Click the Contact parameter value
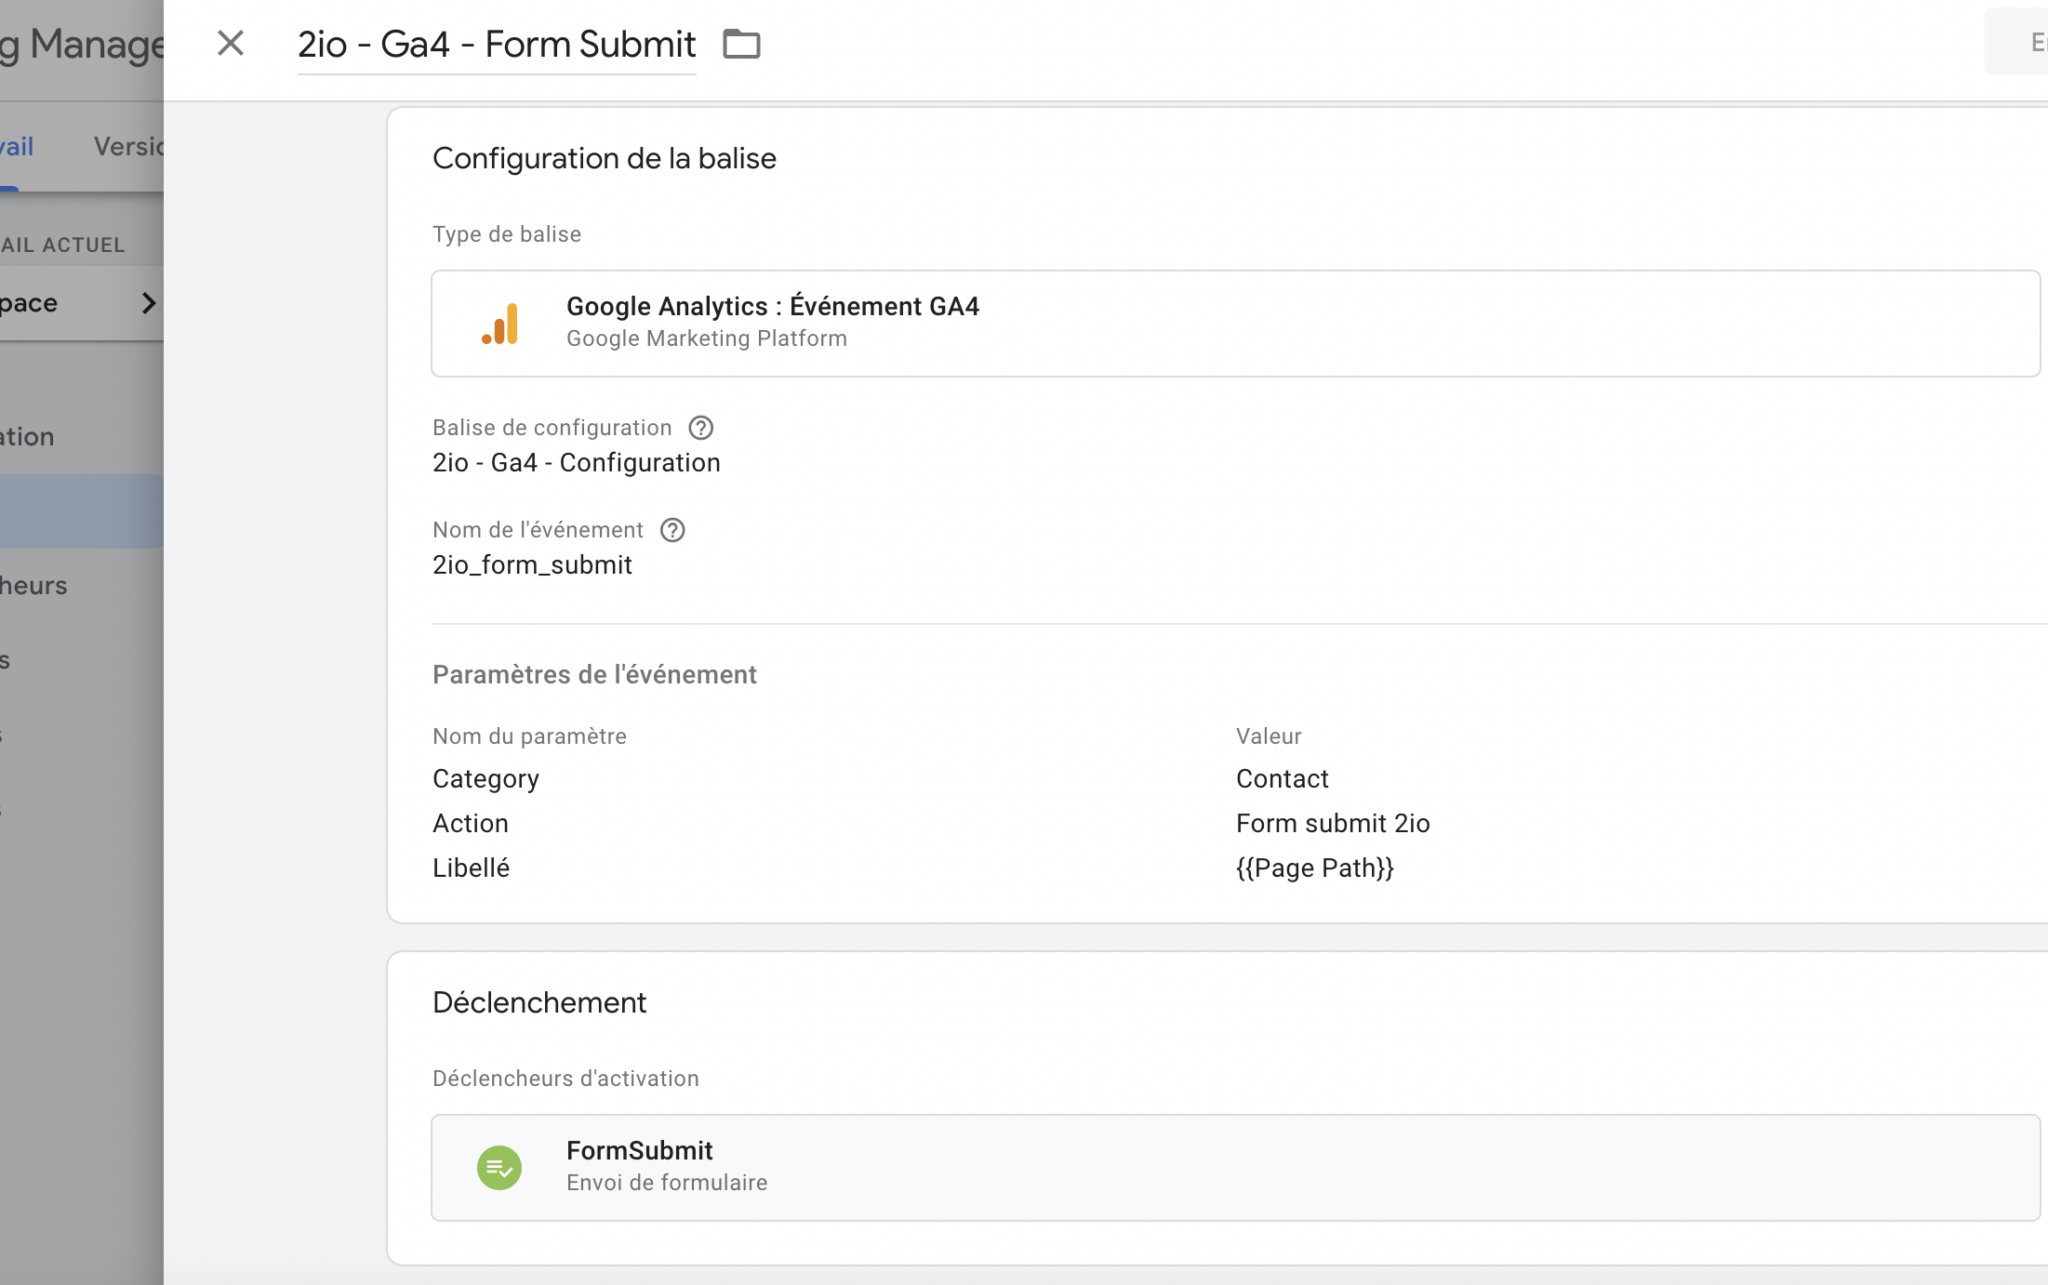 1282,779
